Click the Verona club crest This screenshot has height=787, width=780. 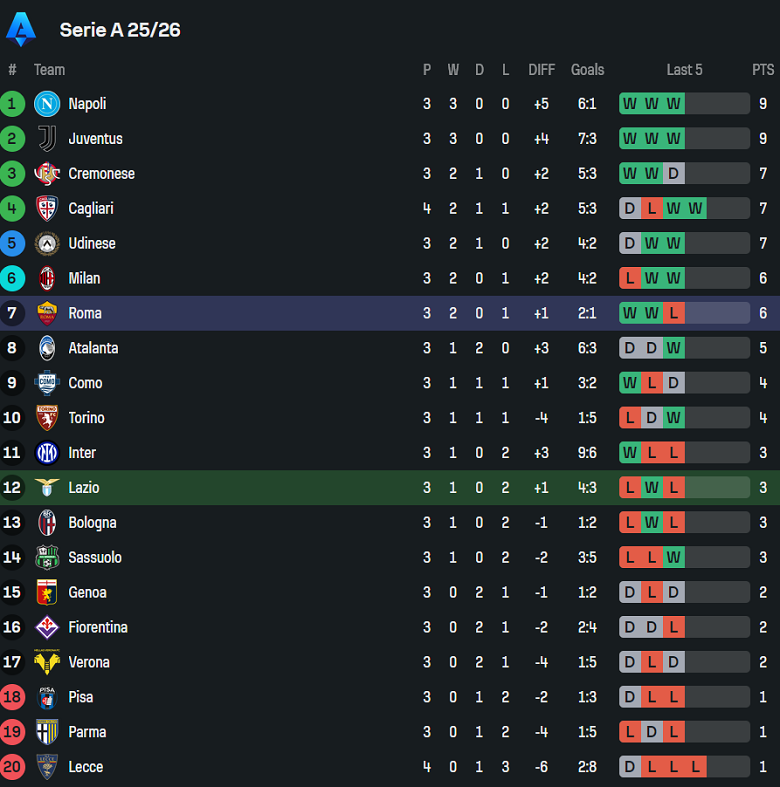pos(47,662)
